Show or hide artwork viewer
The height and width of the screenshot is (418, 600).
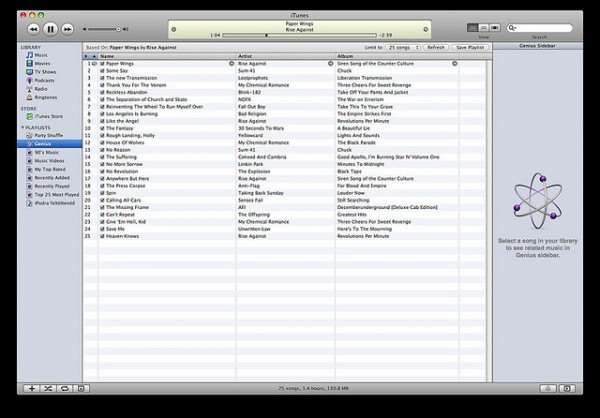81,389
